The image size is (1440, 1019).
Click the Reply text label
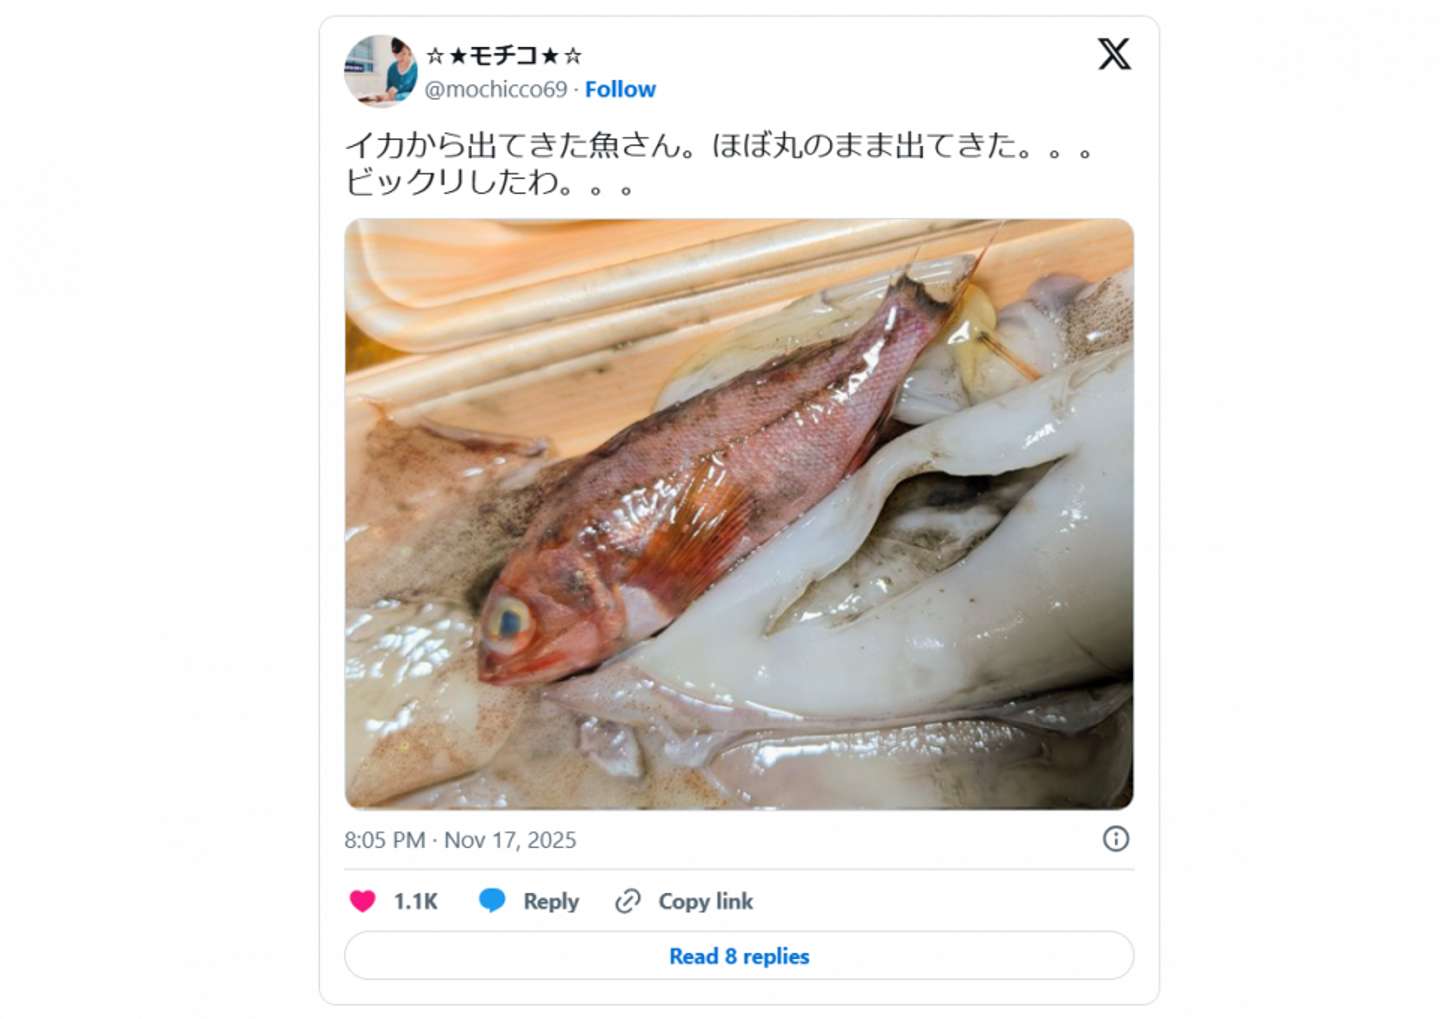pyautogui.click(x=551, y=901)
